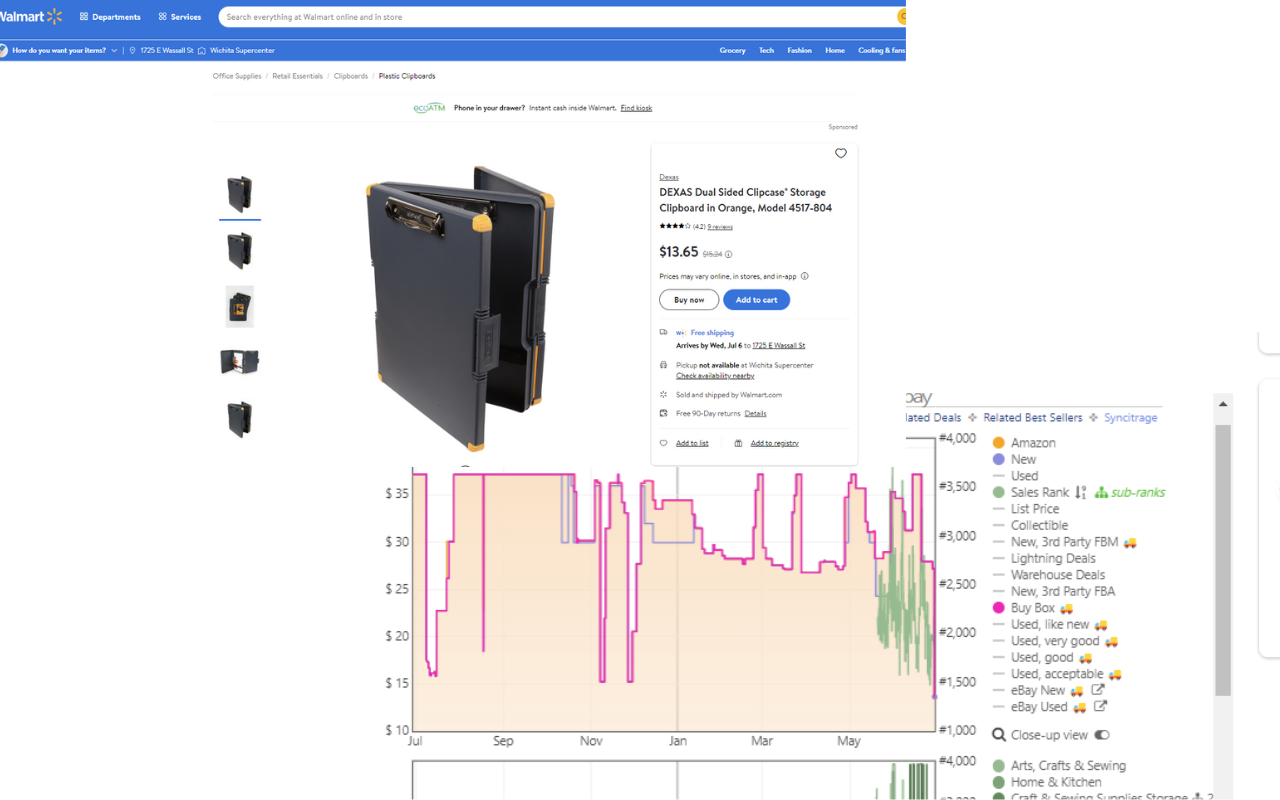Open the Departments menu

(110, 17)
